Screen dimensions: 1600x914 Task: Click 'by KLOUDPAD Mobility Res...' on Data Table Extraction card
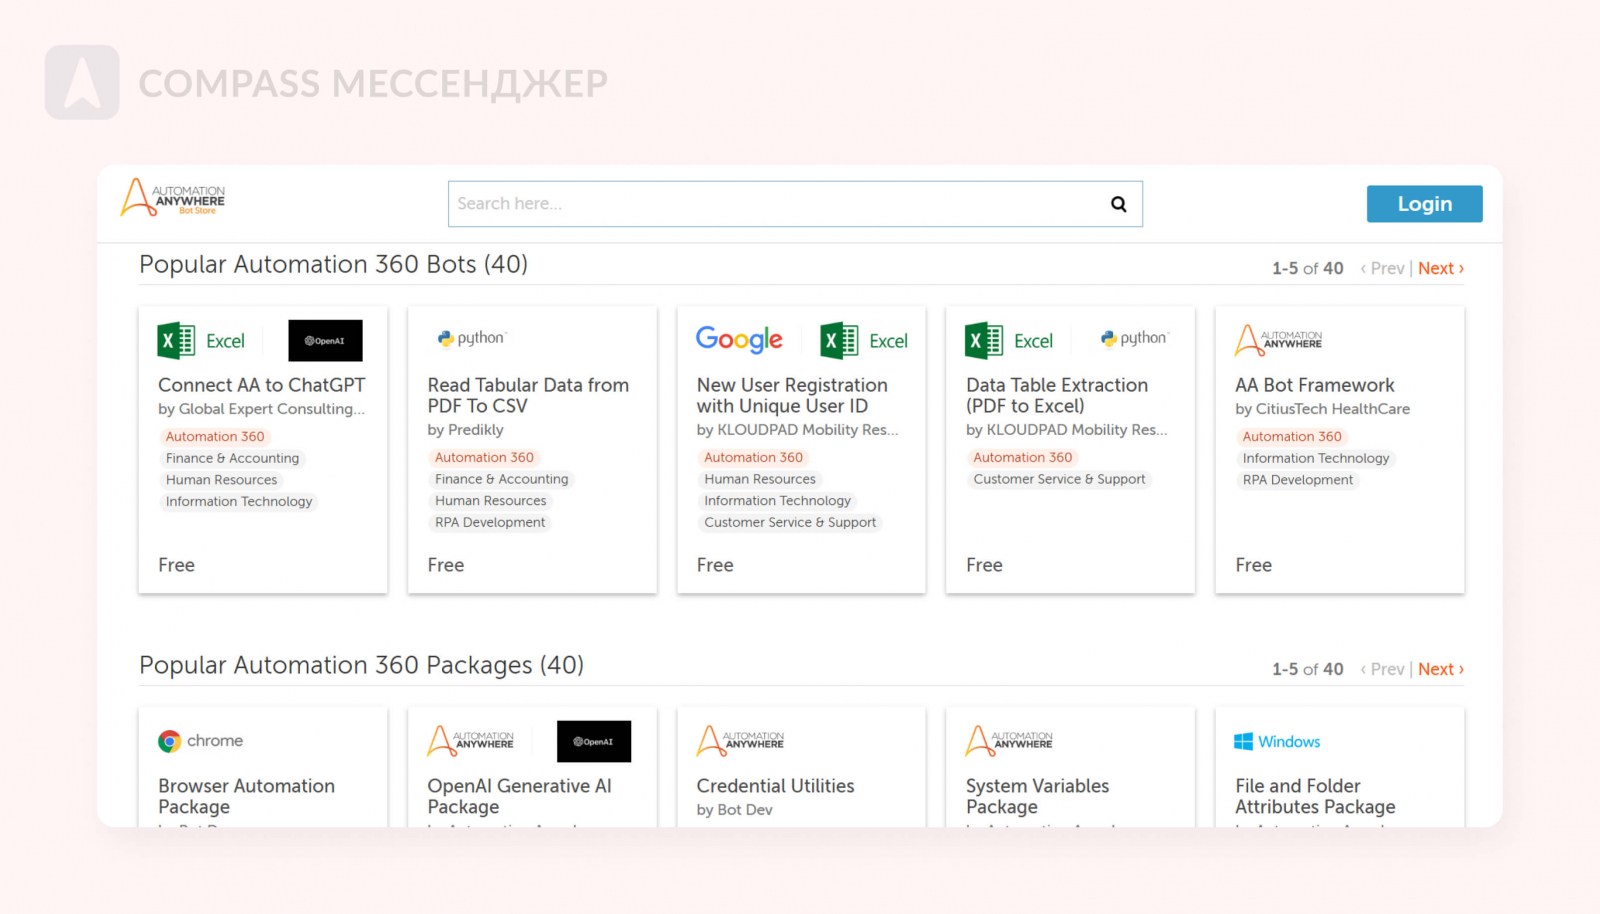pos(1066,430)
